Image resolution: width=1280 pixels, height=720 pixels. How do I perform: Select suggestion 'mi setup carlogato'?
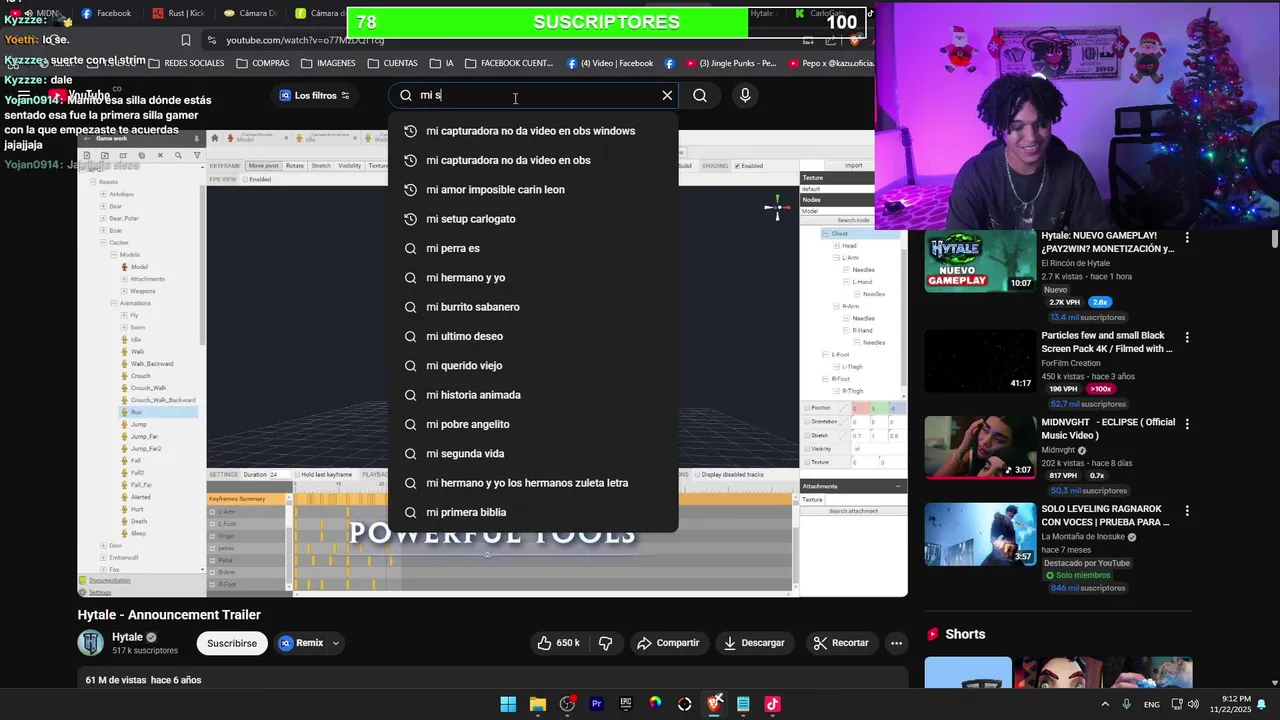coord(533,219)
